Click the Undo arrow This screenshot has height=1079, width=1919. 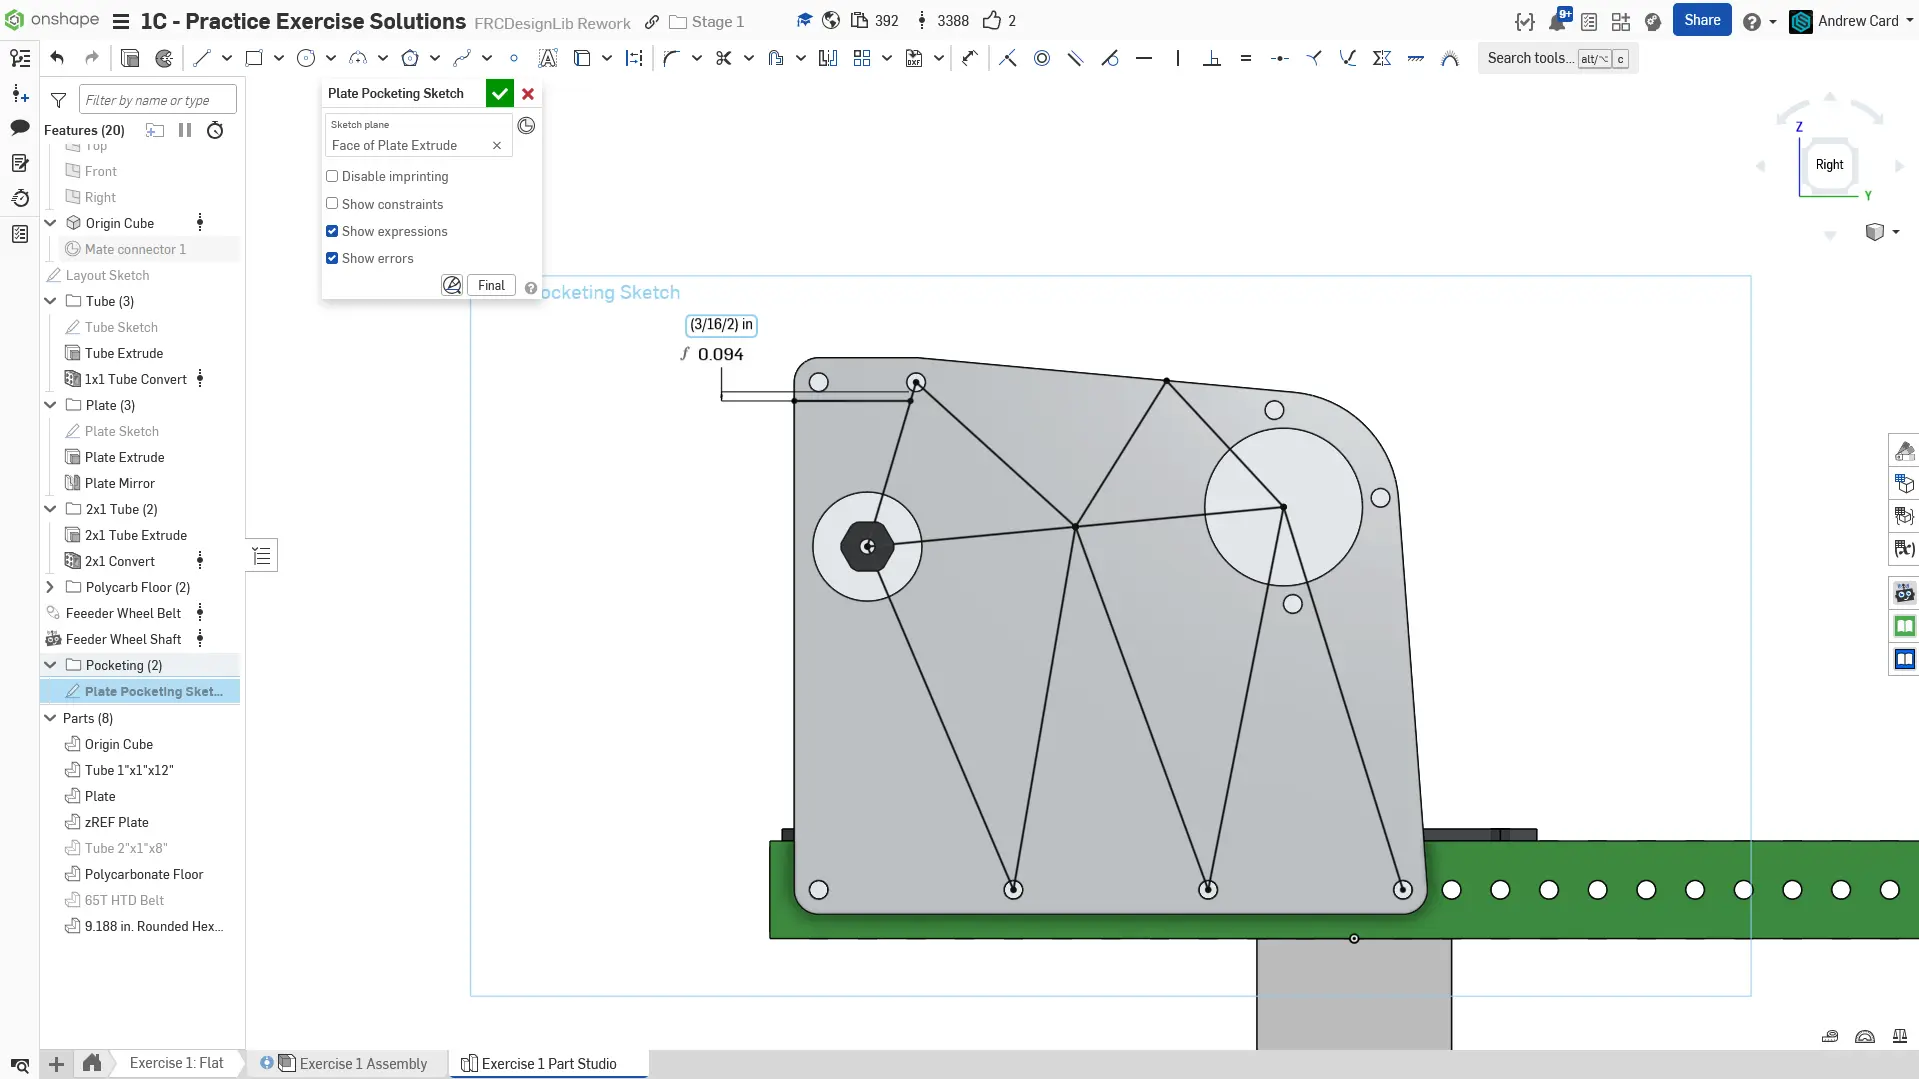pos(57,58)
